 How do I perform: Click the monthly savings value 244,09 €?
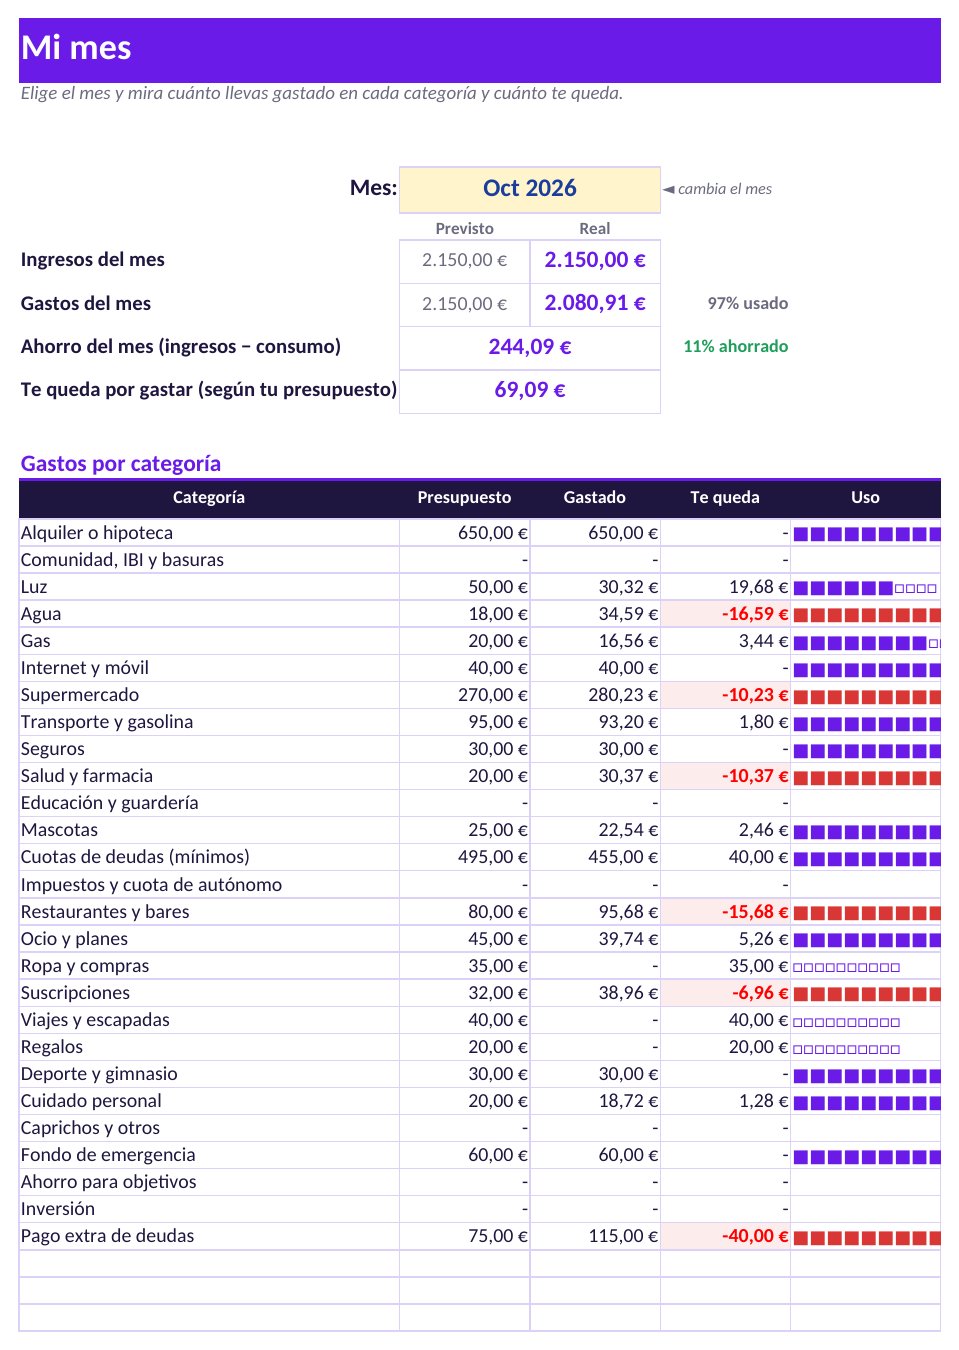click(530, 347)
